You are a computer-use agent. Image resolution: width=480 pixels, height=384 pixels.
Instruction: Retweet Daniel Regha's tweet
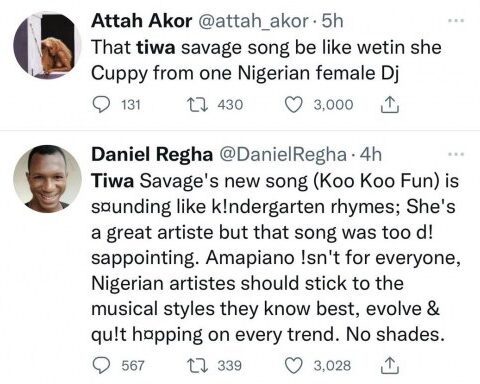(x=197, y=365)
